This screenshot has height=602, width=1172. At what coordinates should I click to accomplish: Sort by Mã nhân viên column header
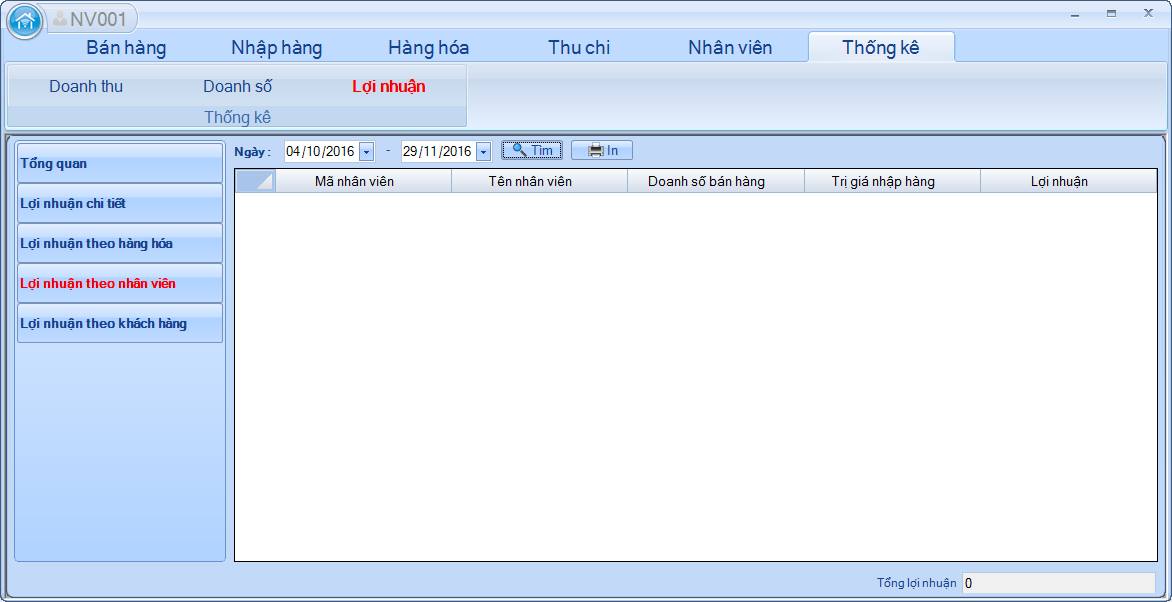pyautogui.click(x=363, y=181)
